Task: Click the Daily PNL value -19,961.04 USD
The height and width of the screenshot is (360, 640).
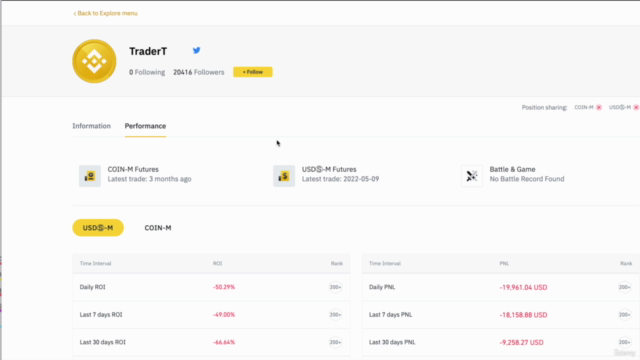Action: point(523,287)
